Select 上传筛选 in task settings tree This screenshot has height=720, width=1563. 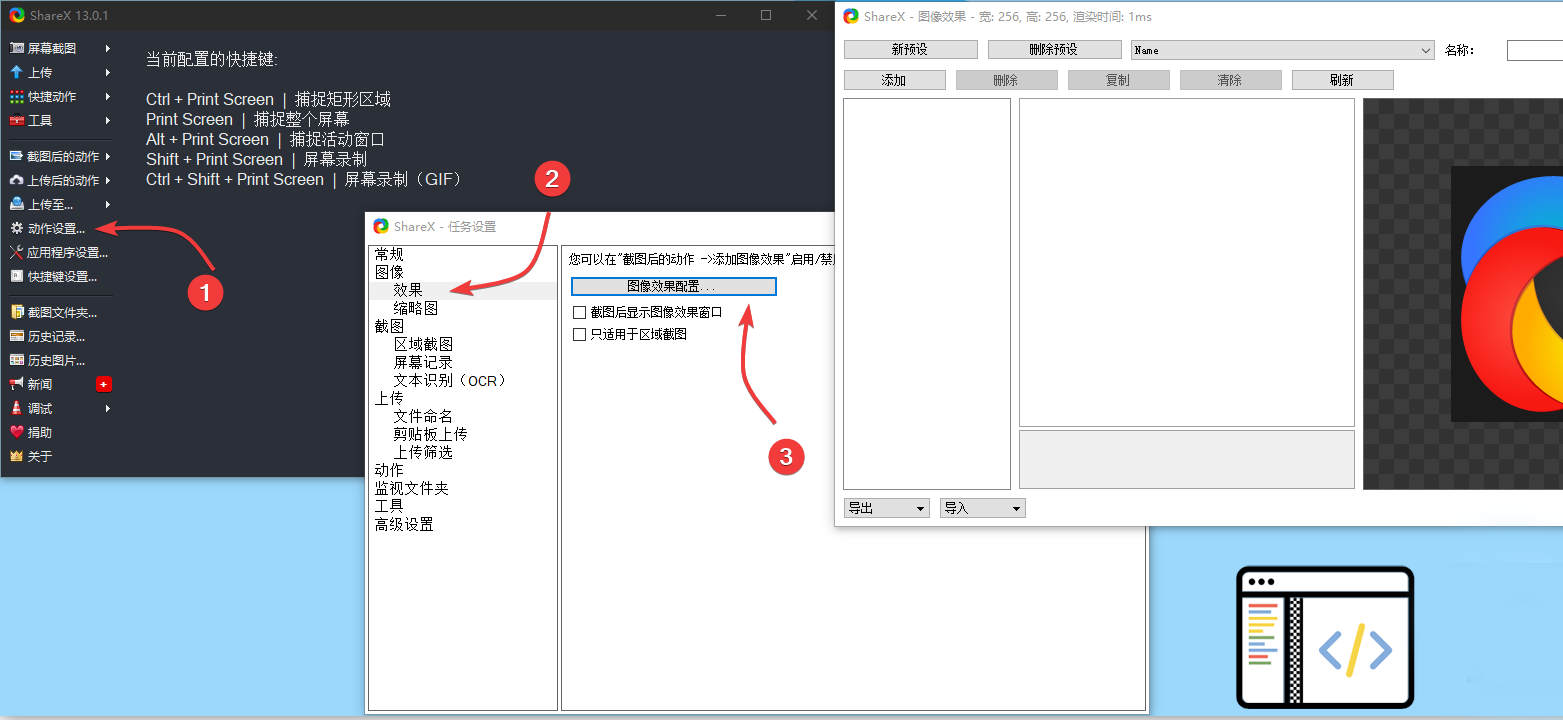click(423, 452)
